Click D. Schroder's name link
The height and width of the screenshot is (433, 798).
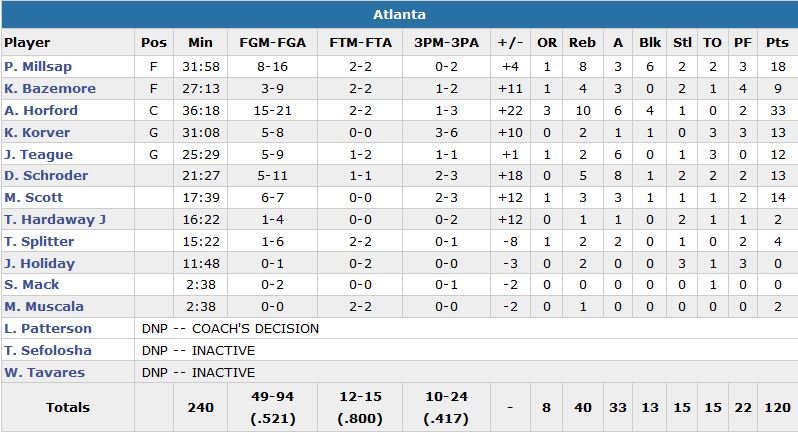click(45, 176)
